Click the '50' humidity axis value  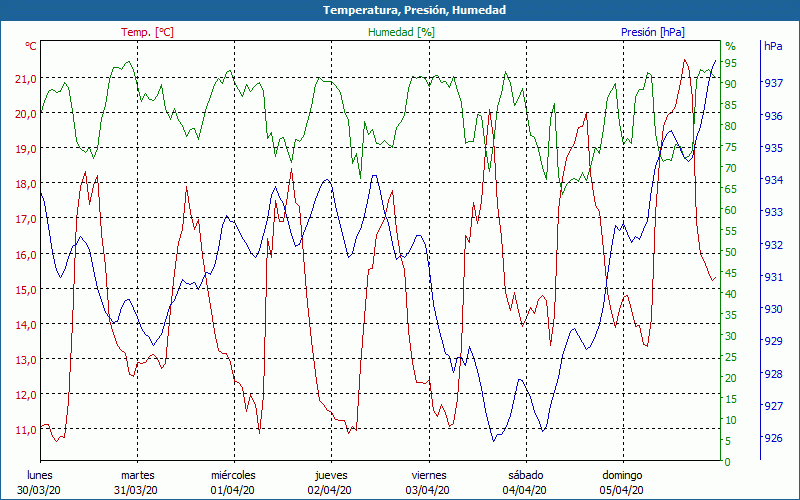pyautogui.click(x=730, y=252)
